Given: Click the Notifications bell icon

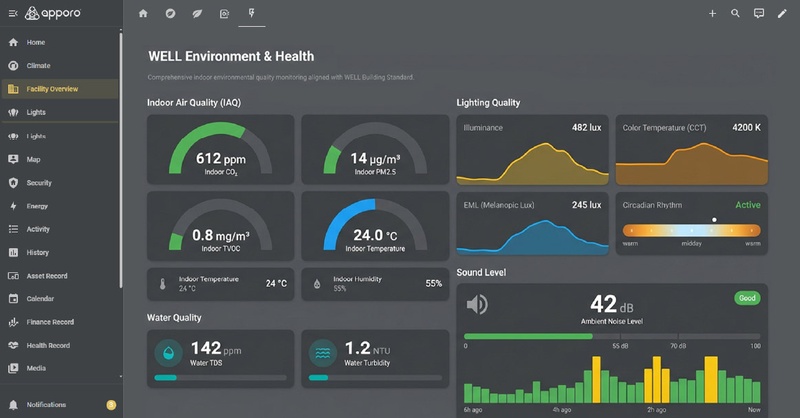Looking at the screenshot, I should tap(13, 405).
